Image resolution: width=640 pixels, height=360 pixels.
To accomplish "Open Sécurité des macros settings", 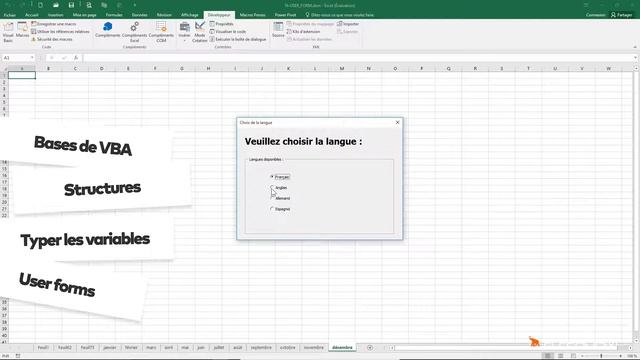I will (52, 39).
